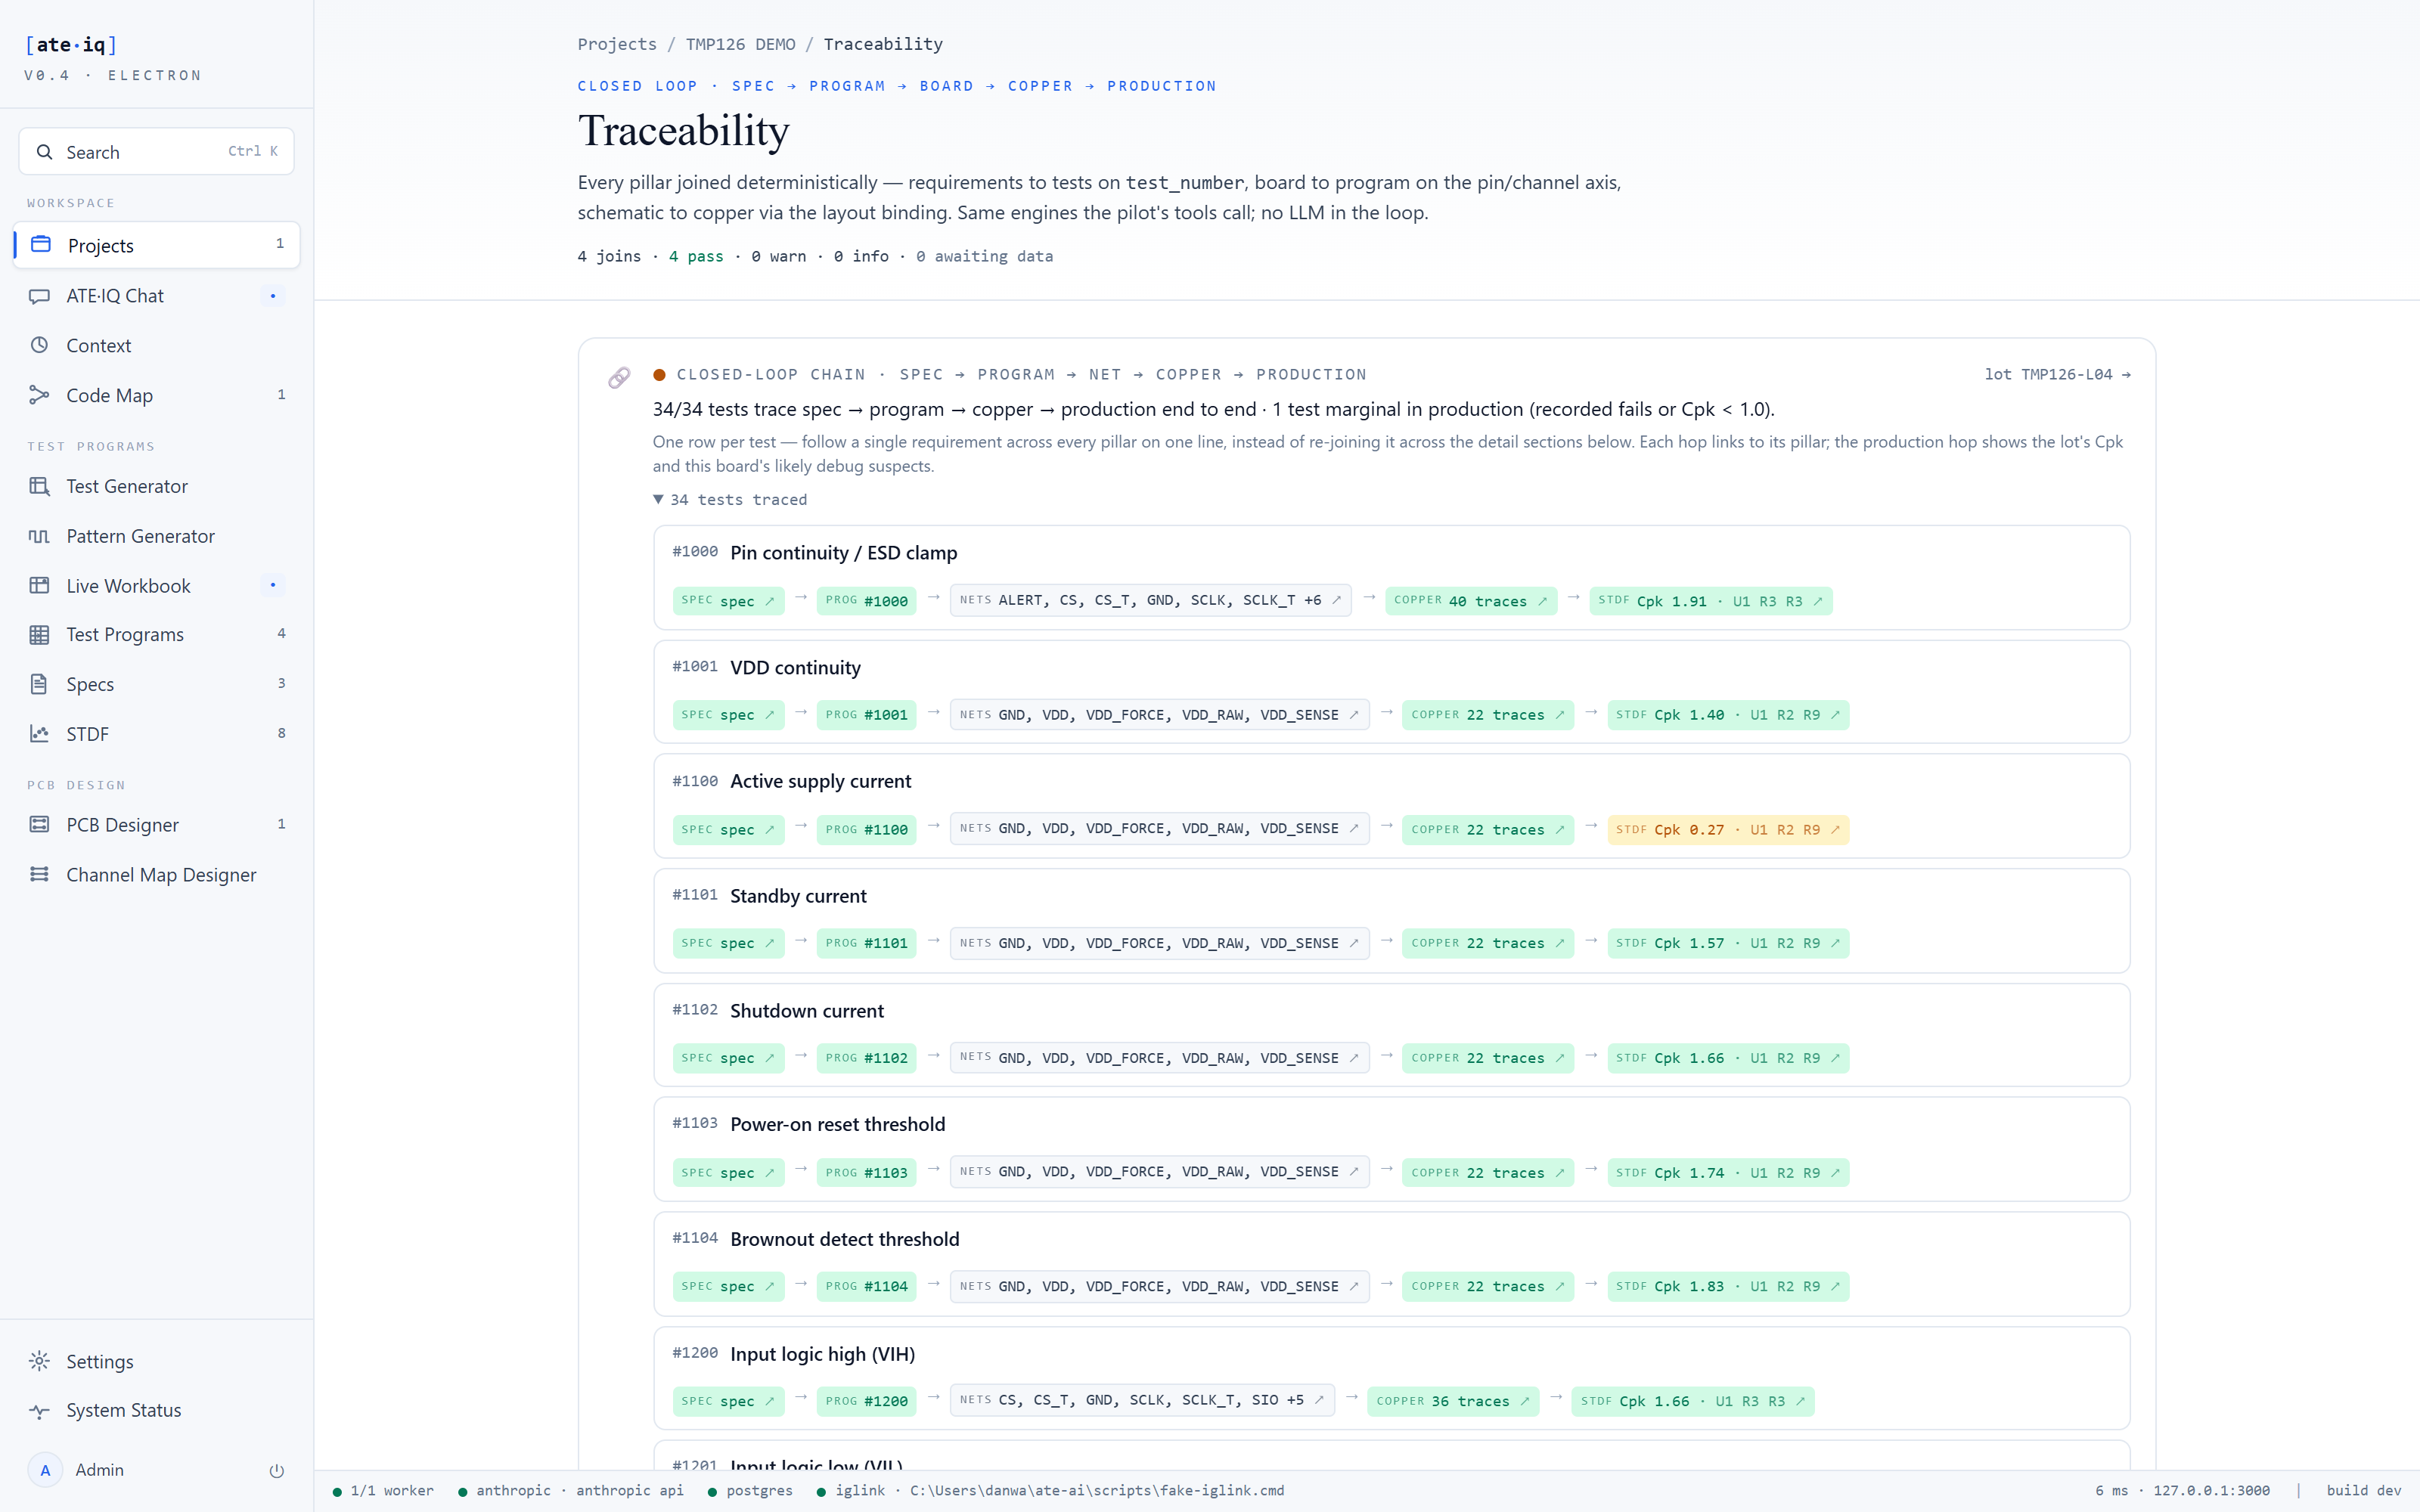Image resolution: width=2420 pixels, height=1512 pixels.
Task: Click the Context clock icon
Action: [40, 345]
